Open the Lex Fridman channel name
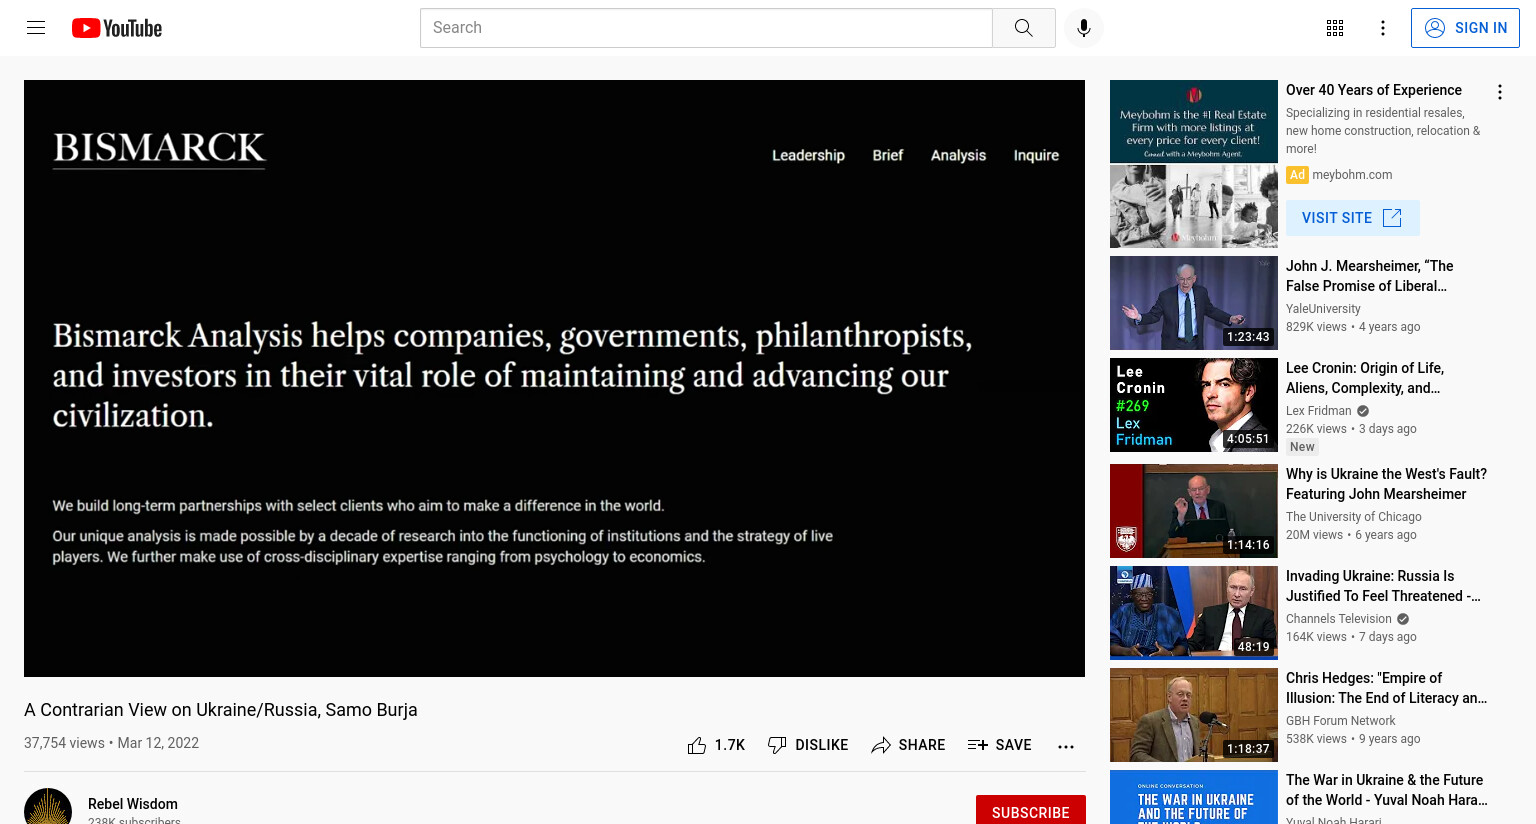 click(x=1318, y=411)
